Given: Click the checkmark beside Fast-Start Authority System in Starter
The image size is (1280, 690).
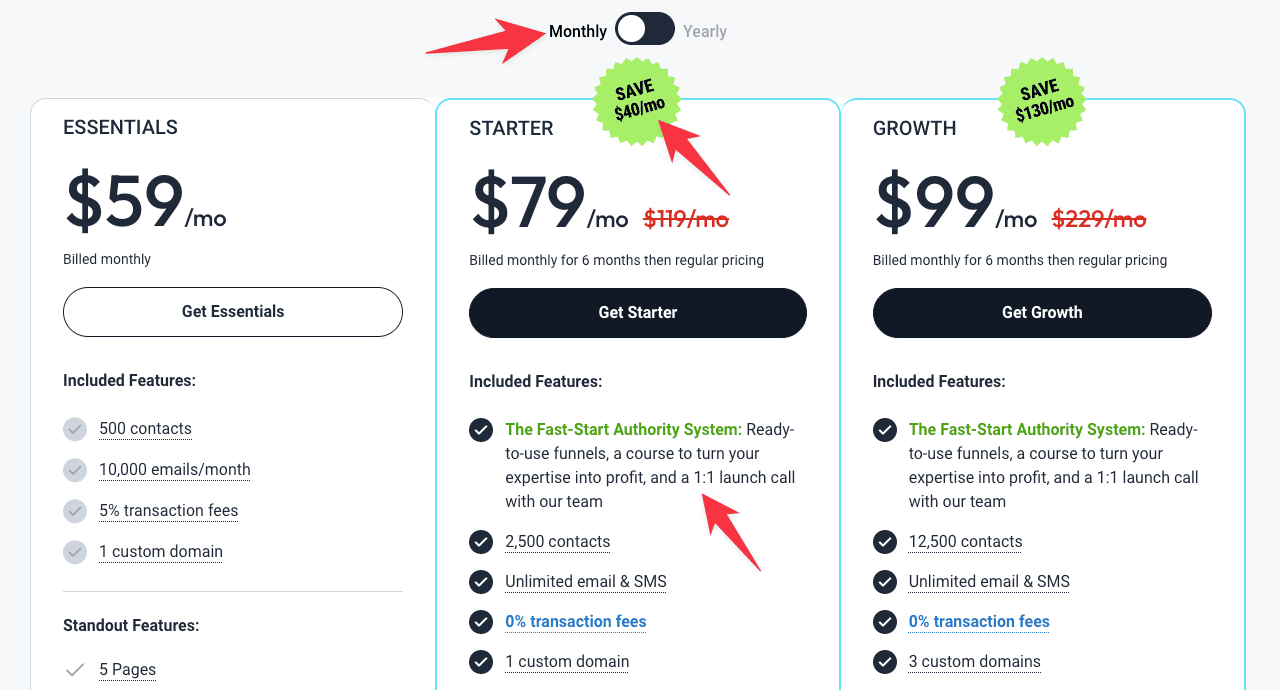Looking at the screenshot, I should (x=480, y=430).
